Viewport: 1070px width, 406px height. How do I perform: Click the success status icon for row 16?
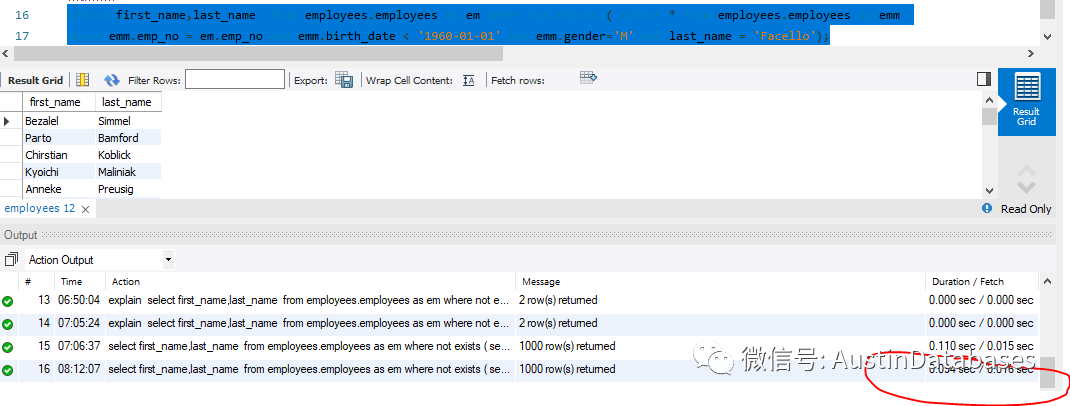[x=8, y=370]
